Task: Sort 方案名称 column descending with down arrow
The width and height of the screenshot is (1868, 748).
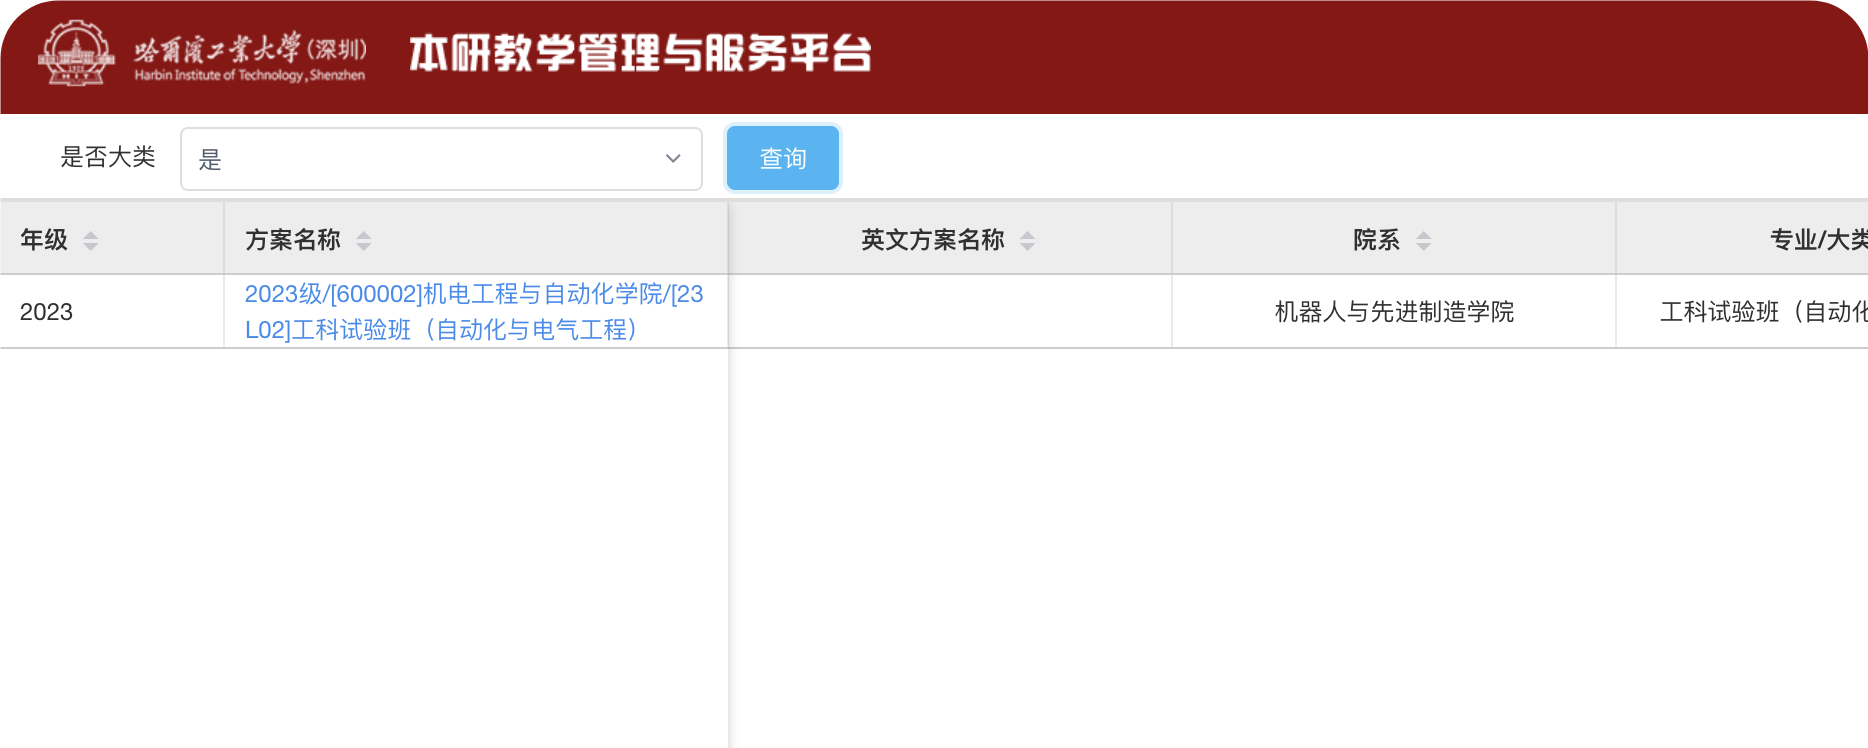Action: 364,246
